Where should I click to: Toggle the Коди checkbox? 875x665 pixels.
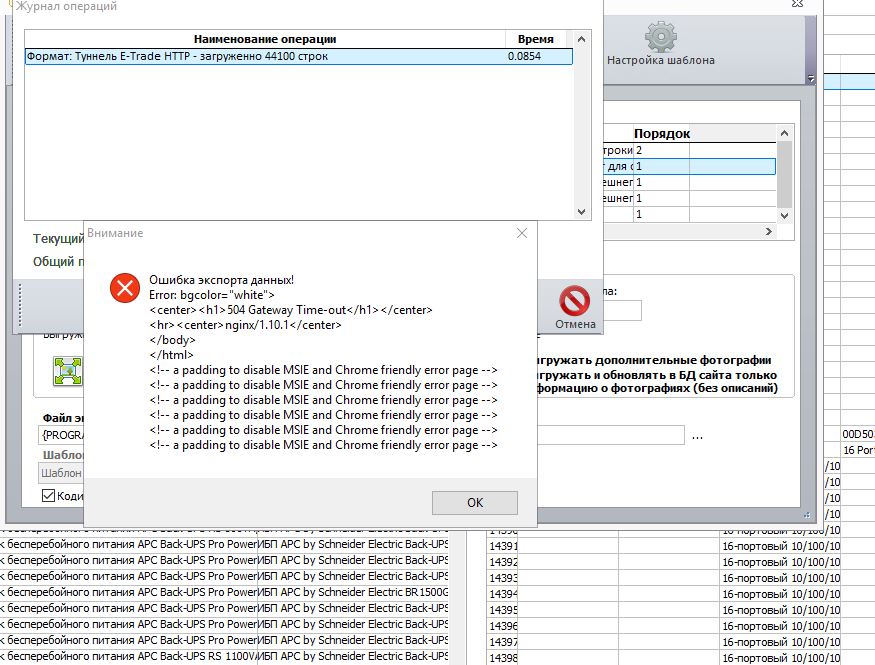tap(49, 495)
